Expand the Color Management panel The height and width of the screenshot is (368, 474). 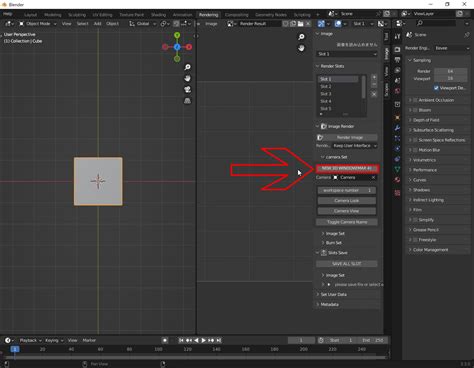pyautogui.click(x=430, y=250)
